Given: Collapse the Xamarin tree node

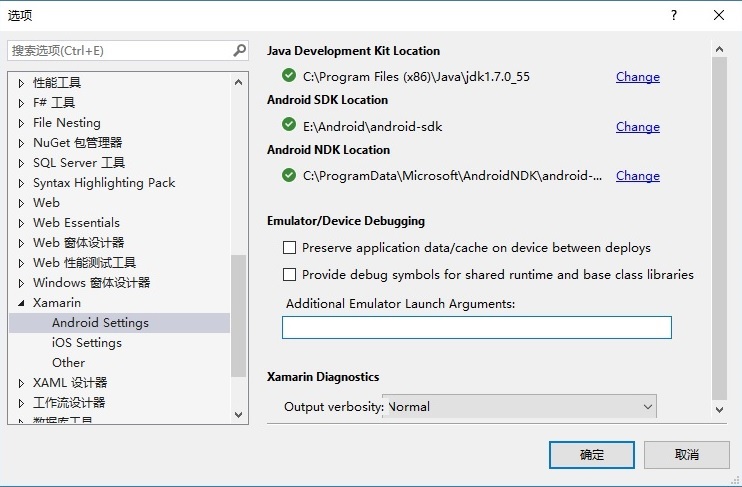Looking at the screenshot, I should pyautogui.click(x=22, y=303).
